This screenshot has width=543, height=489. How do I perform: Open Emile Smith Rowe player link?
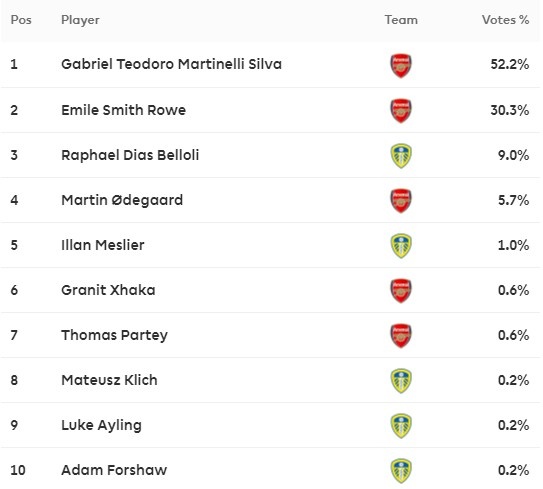coord(124,110)
